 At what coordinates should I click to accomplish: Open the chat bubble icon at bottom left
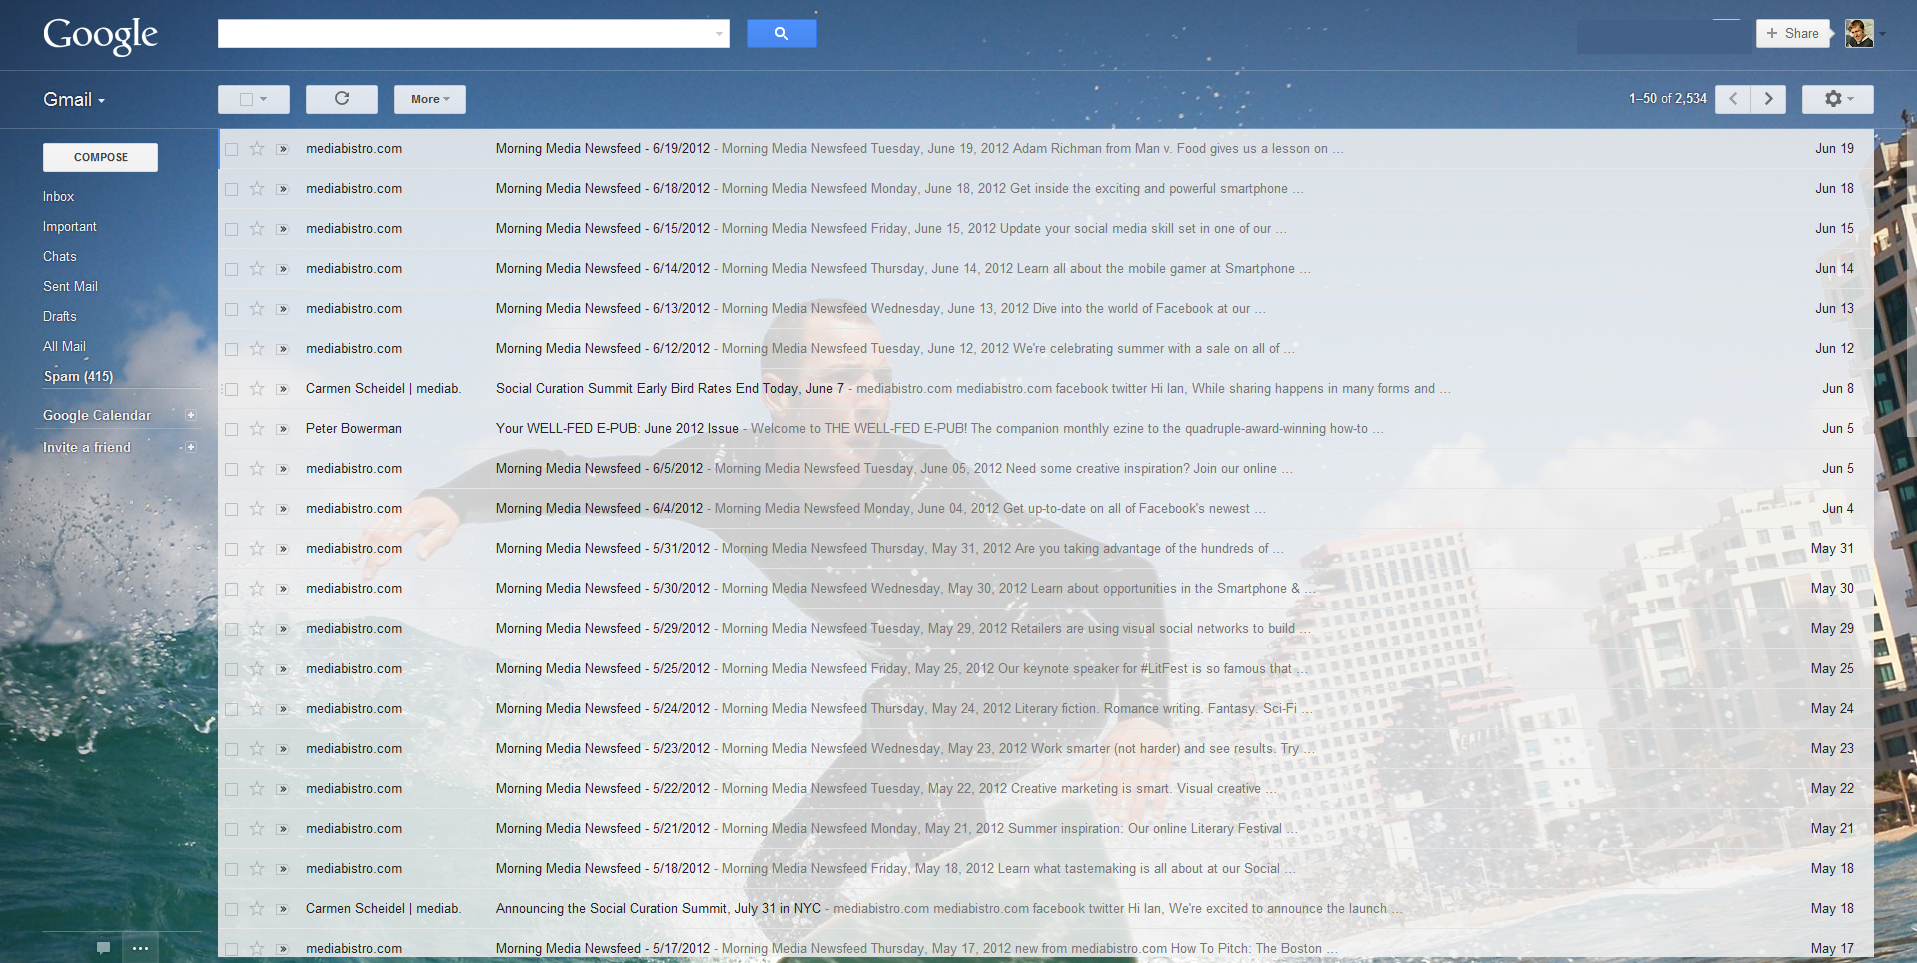coord(103,947)
